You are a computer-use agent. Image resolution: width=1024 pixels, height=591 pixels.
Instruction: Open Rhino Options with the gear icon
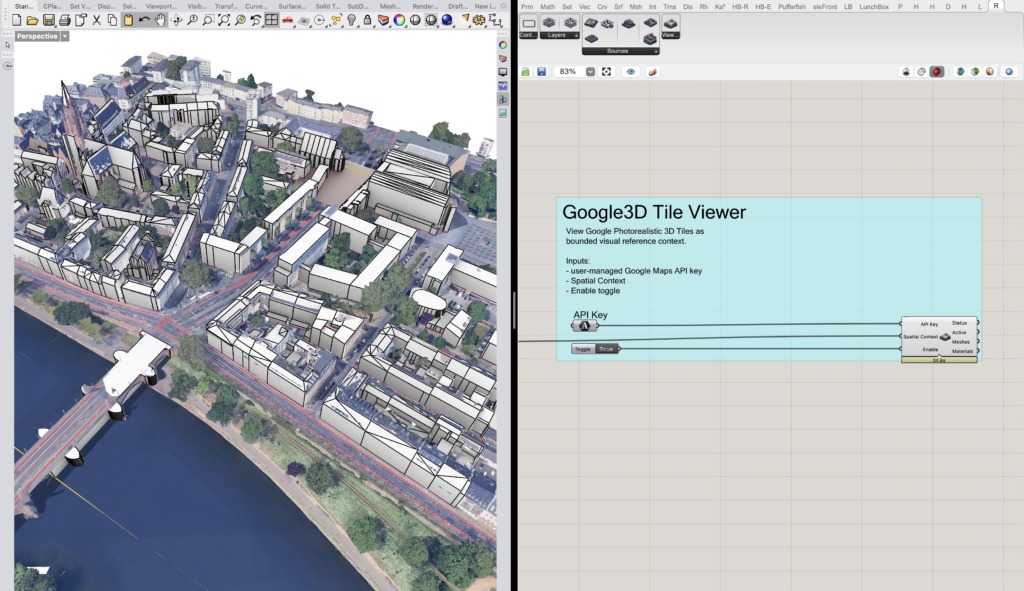pos(479,20)
